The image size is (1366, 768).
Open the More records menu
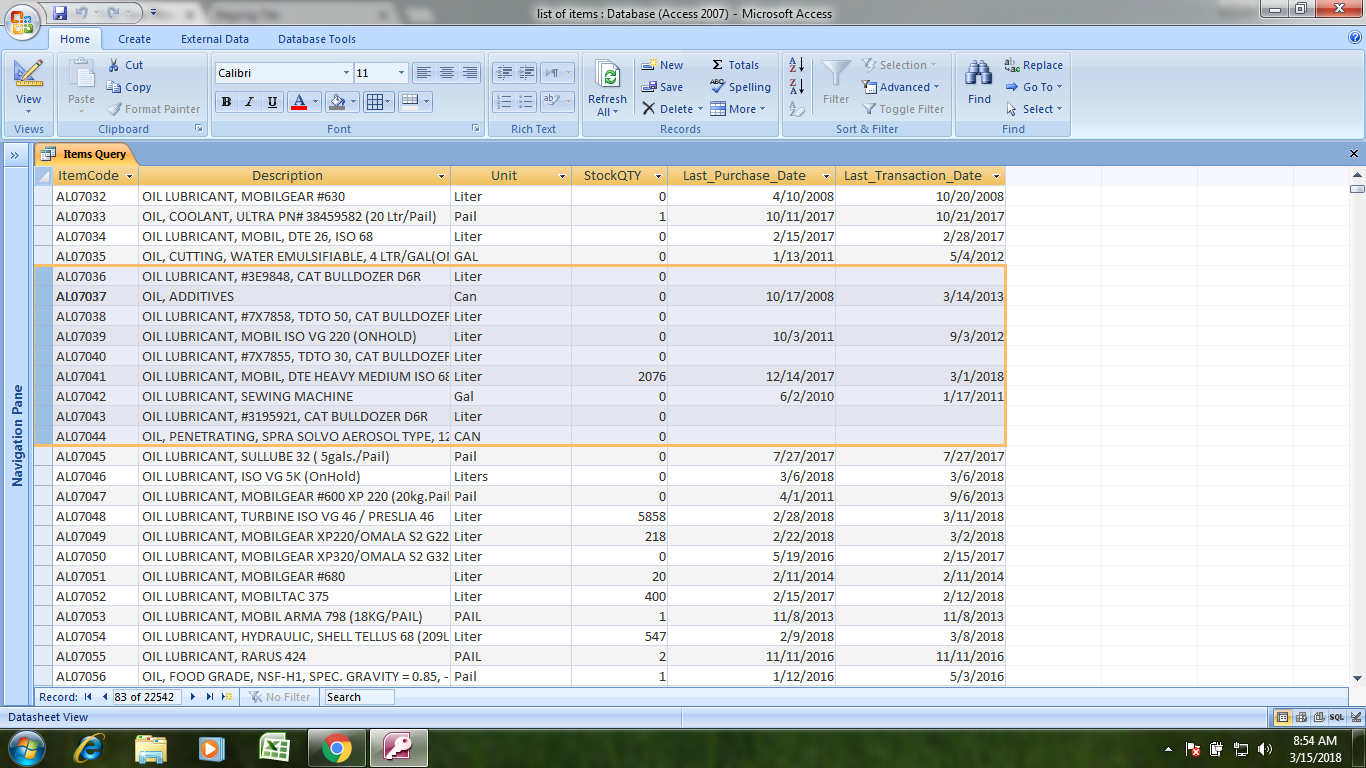pyautogui.click(x=738, y=109)
